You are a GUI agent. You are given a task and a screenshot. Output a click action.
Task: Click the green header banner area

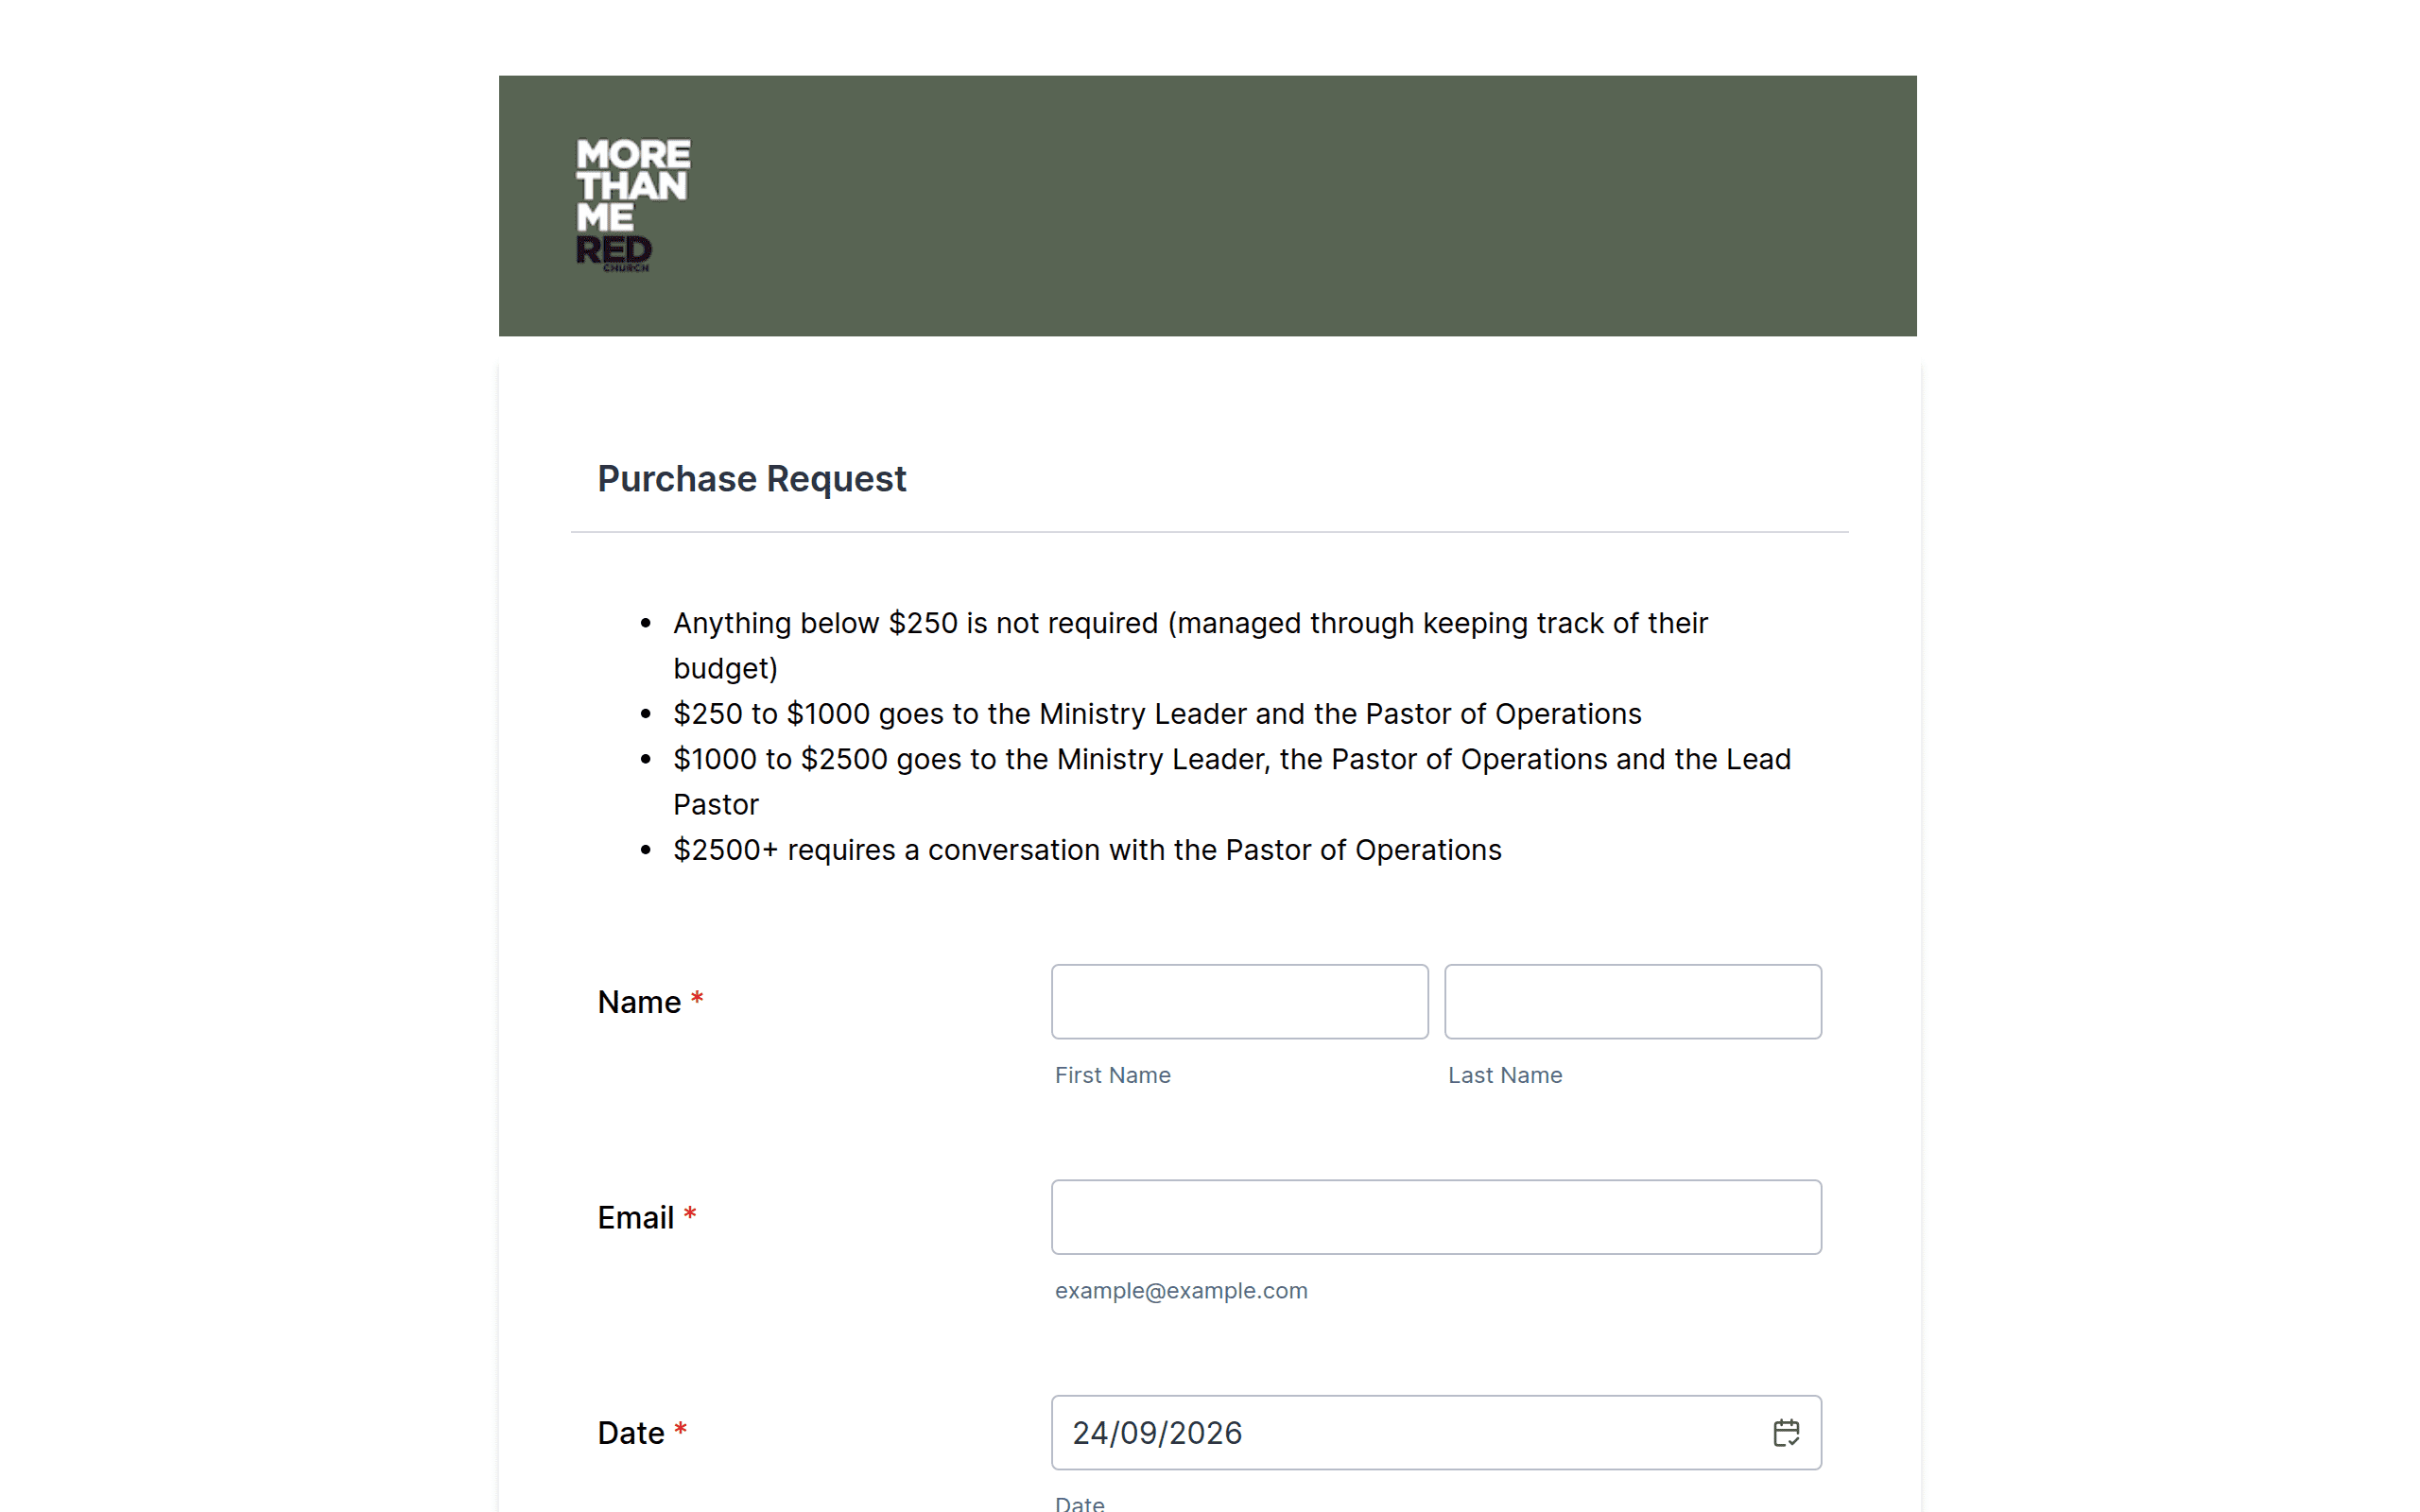pyautogui.click(x=1207, y=205)
